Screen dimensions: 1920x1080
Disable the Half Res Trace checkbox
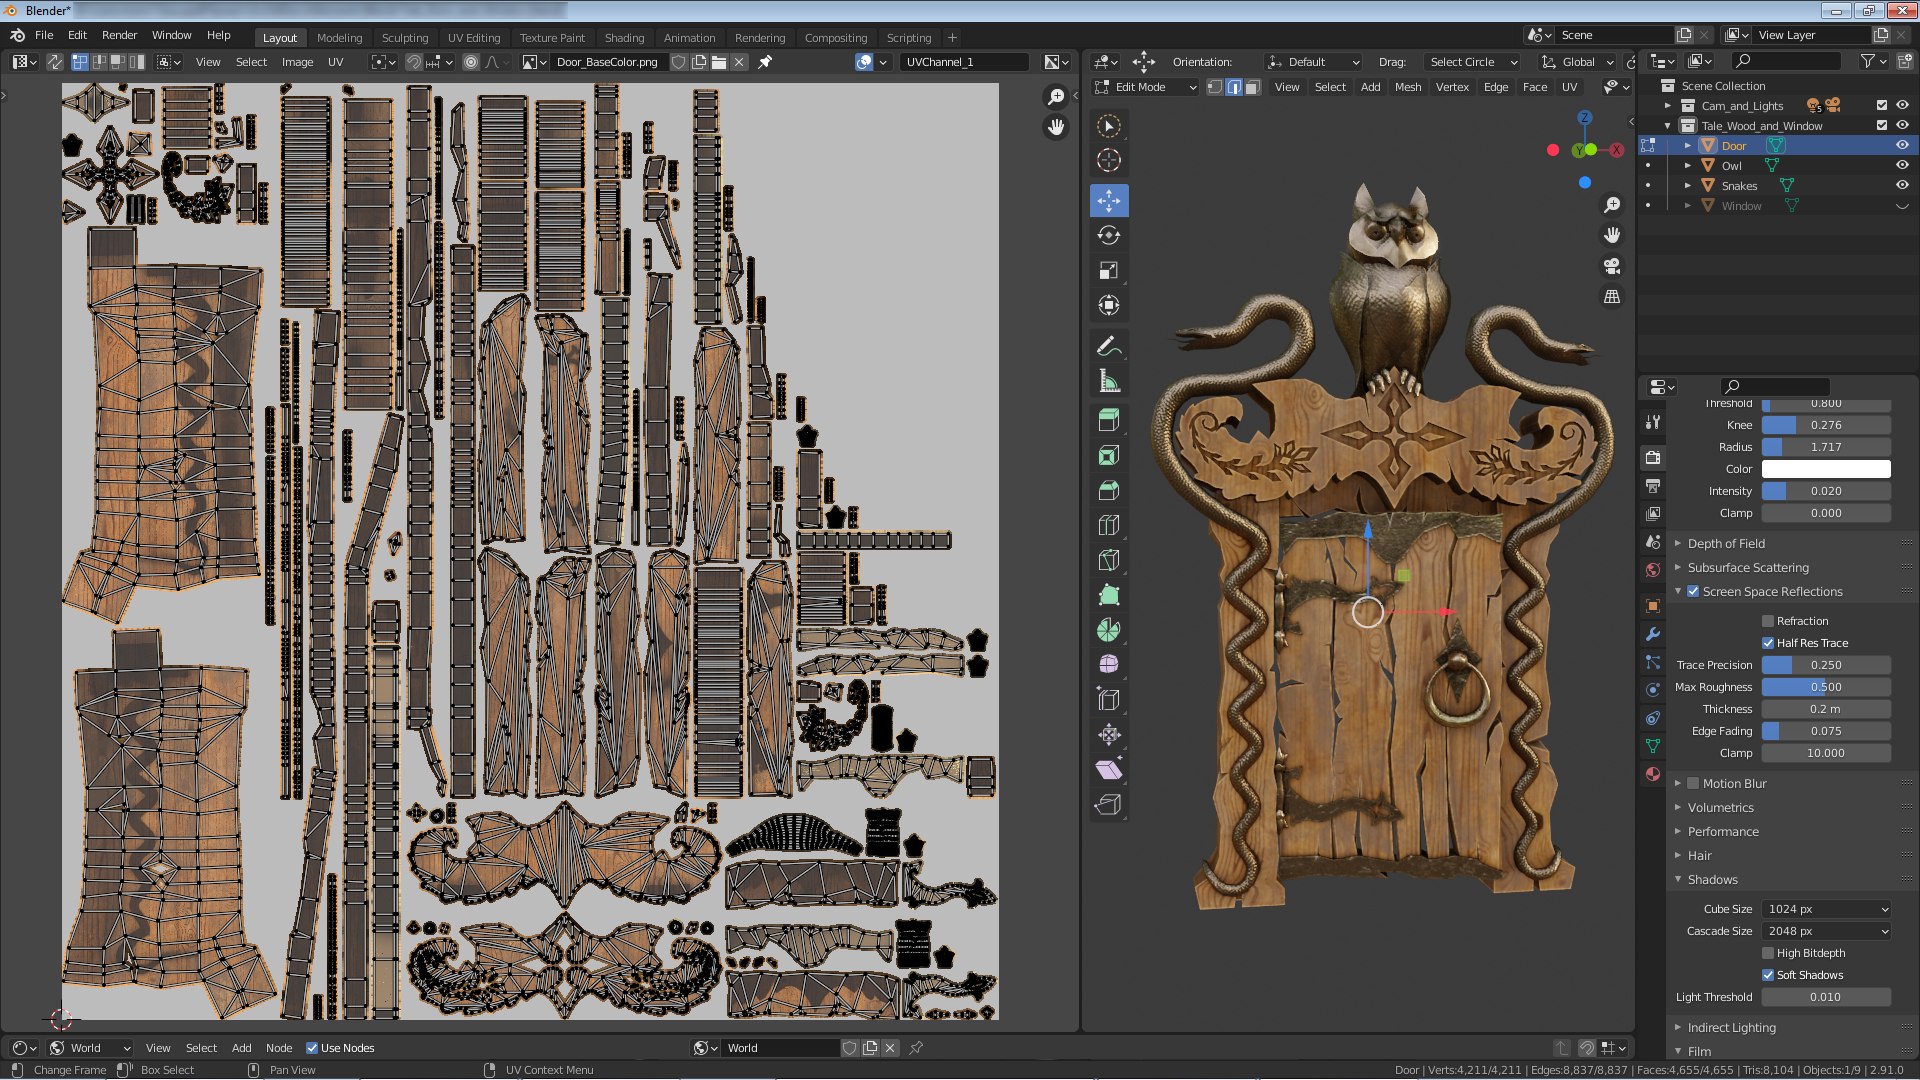click(1768, 643)
